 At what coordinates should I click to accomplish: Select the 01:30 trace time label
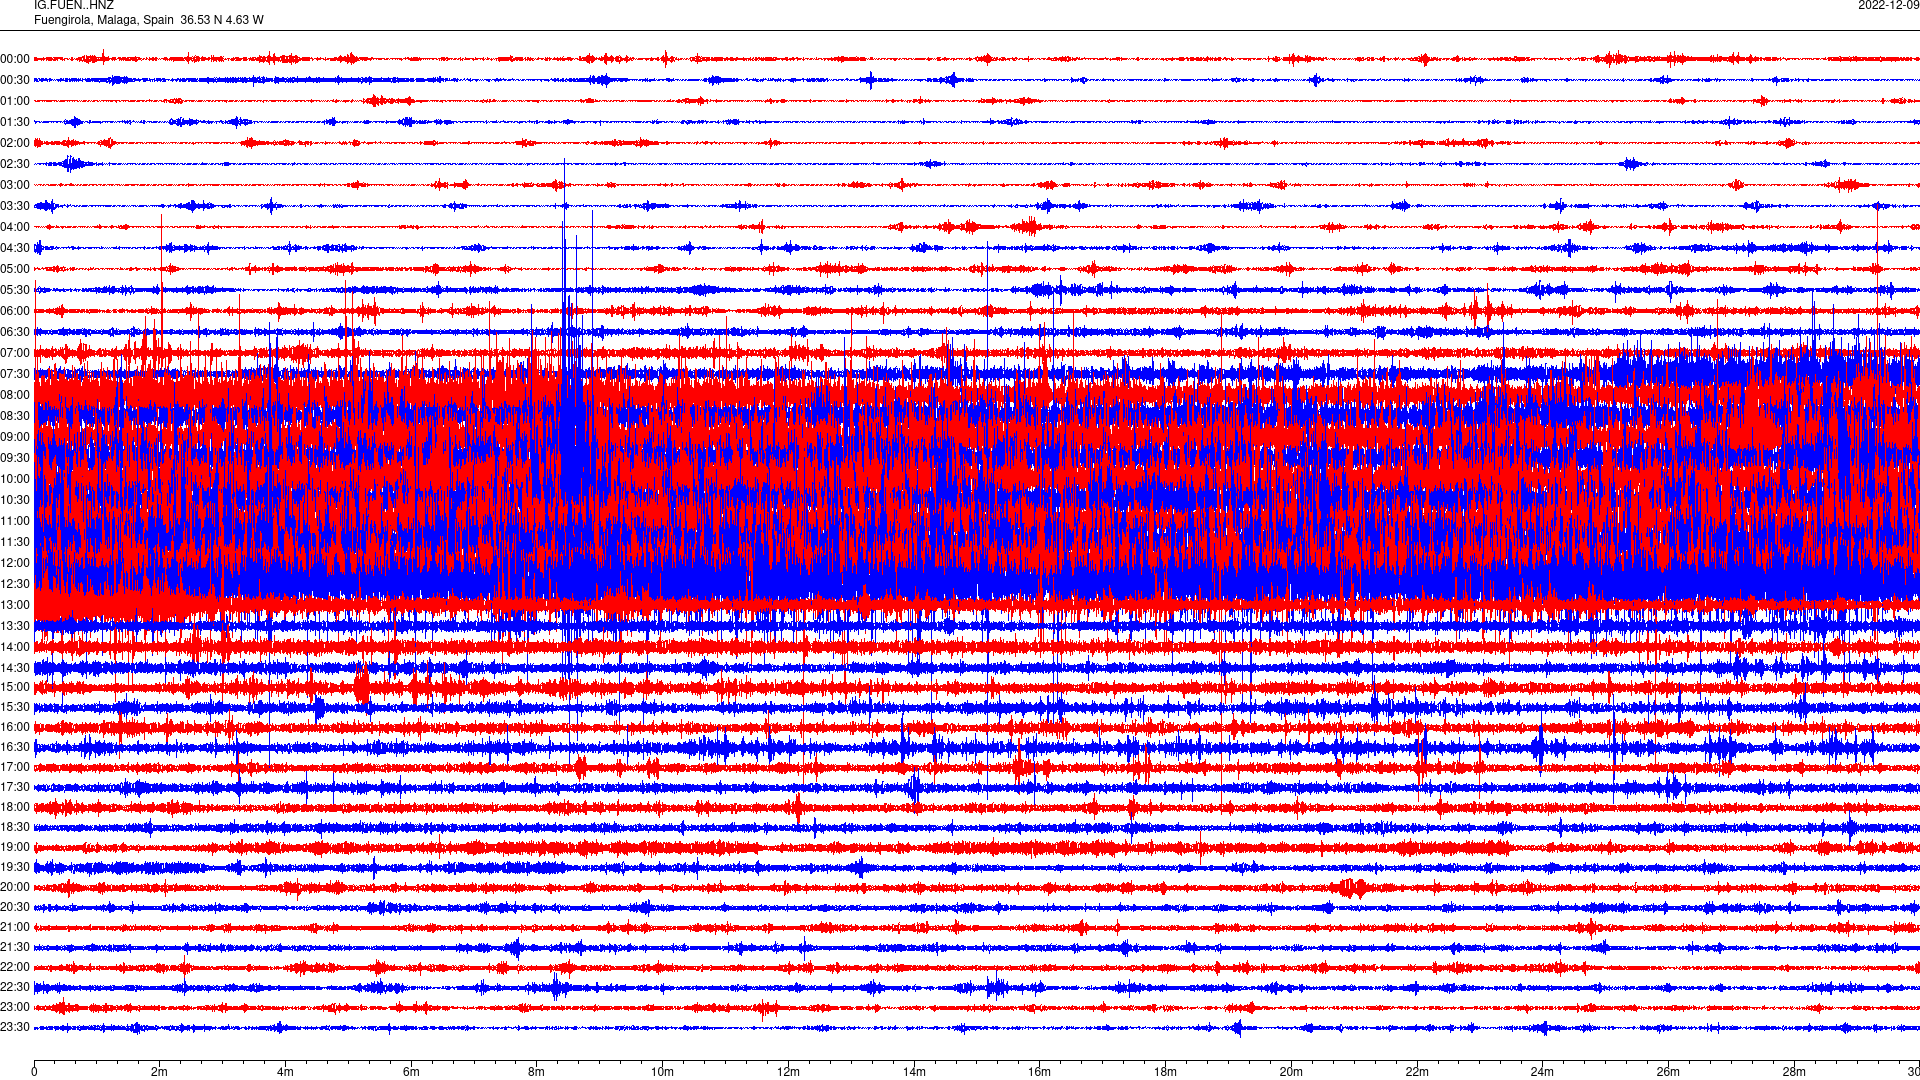click(15, 122)
